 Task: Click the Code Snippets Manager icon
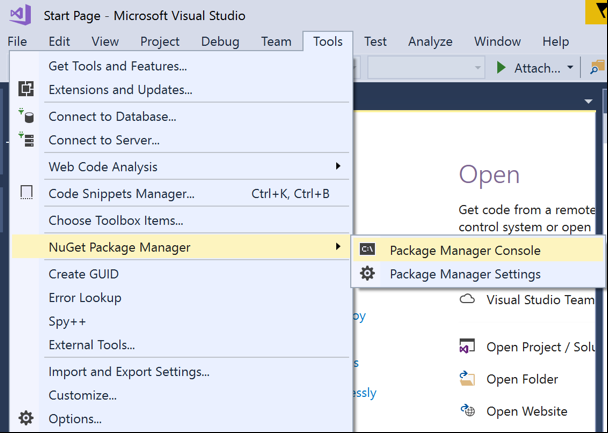(x=26, y=193)
